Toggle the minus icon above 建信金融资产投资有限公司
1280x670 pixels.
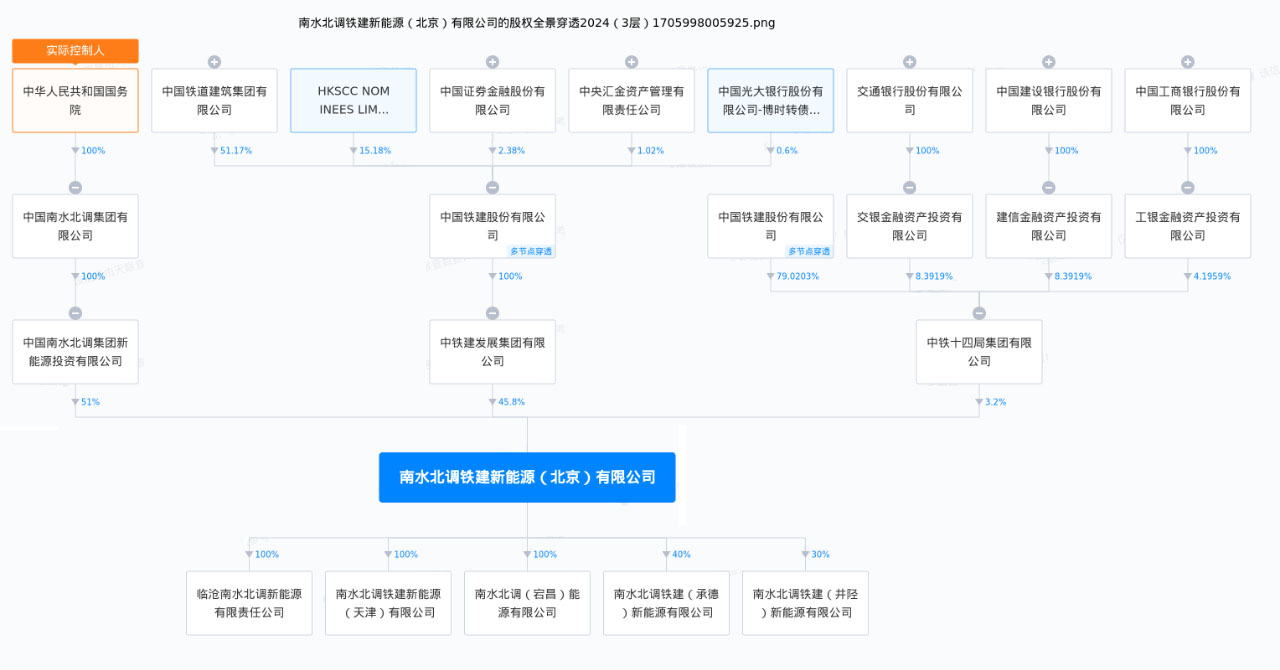[1048, 188]
